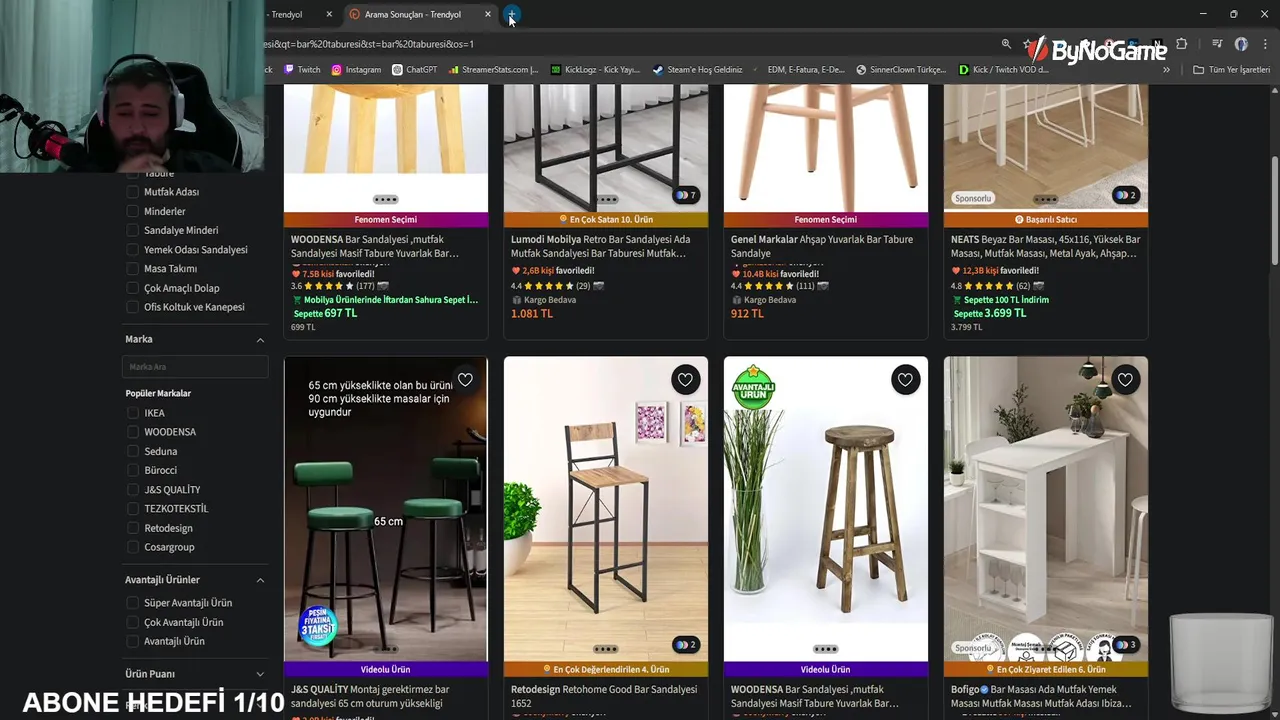
Task: Add Retodesign bar chair to favorites
Action: pyautogui.click(x=685, y=380)
